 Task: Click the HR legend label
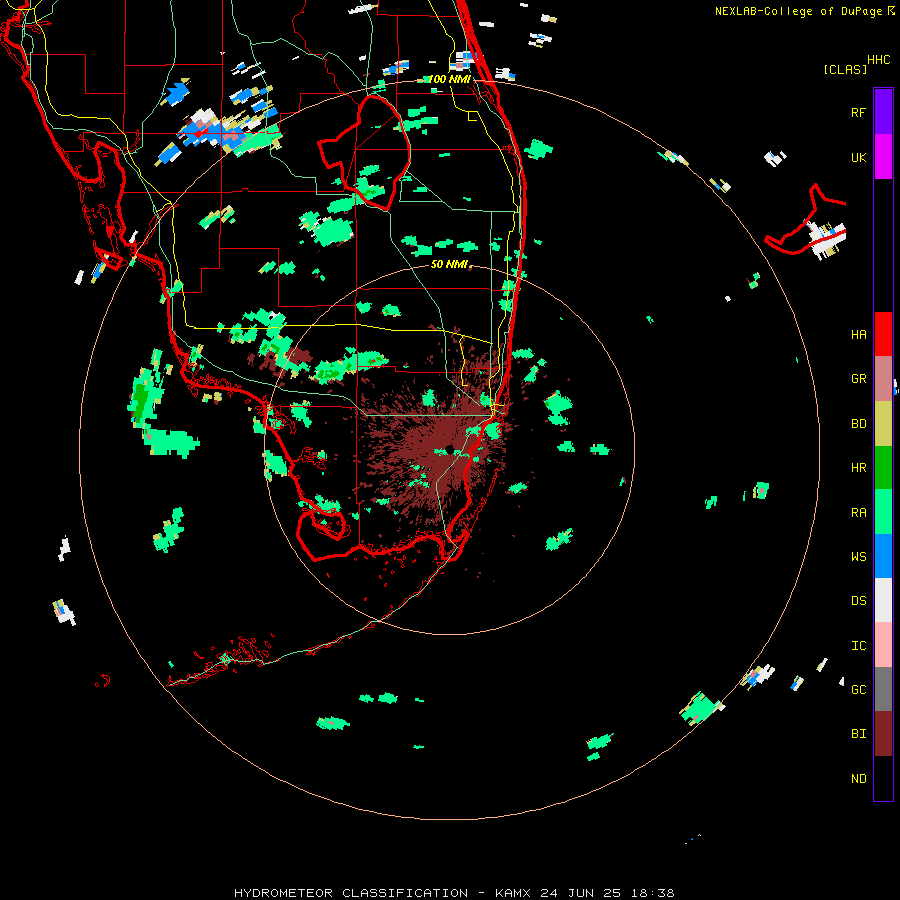click(858, 468)
